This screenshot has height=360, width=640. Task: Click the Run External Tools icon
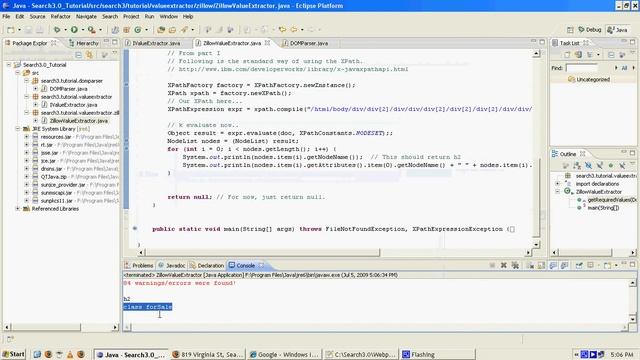(x=92, y=30)
